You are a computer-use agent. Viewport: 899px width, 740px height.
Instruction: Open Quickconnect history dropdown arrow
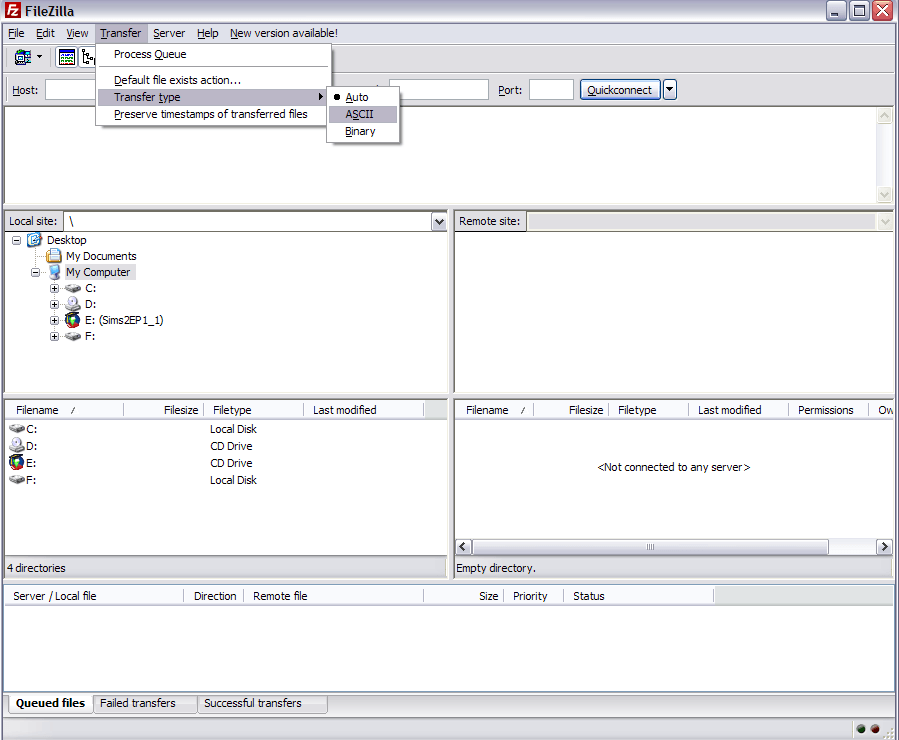(x=670, y=89)
